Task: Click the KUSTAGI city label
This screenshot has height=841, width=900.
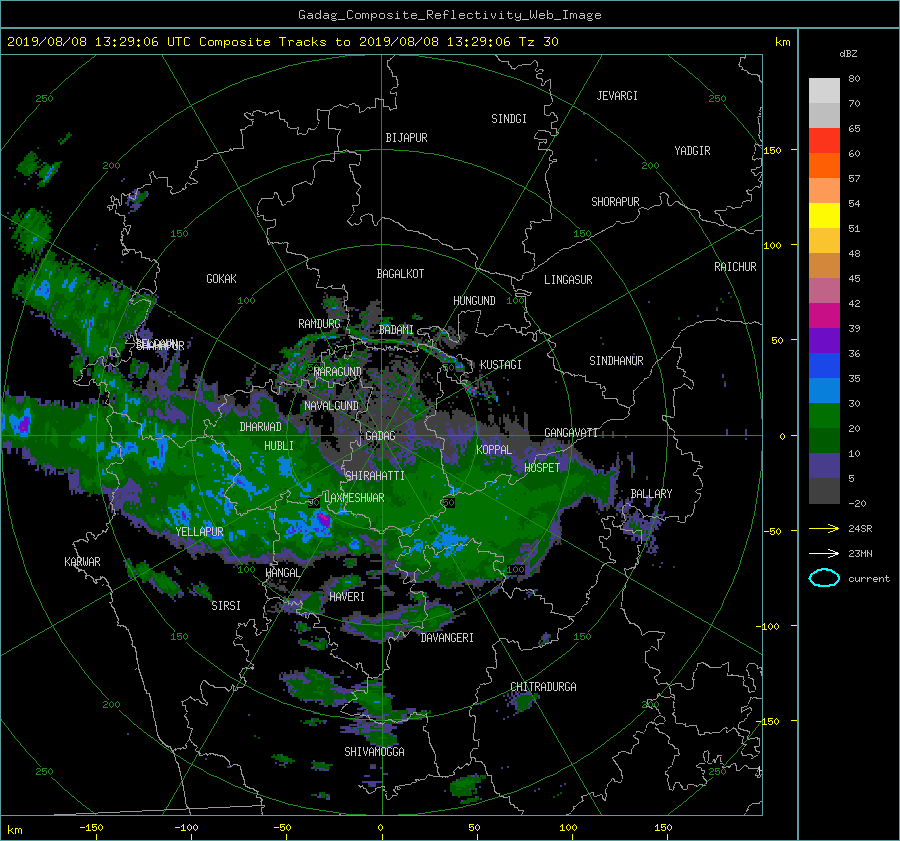Action: point(501,365)
